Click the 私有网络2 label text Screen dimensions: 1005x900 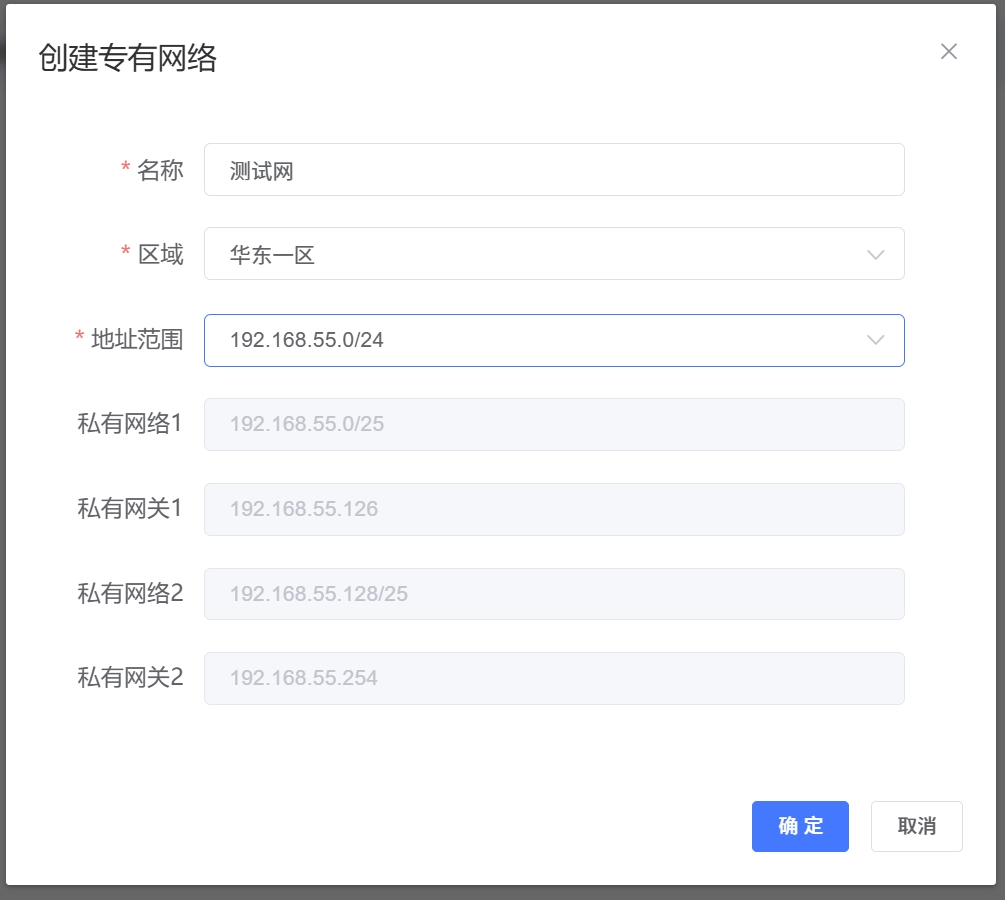pyautogui.click(x=130, y=594)
